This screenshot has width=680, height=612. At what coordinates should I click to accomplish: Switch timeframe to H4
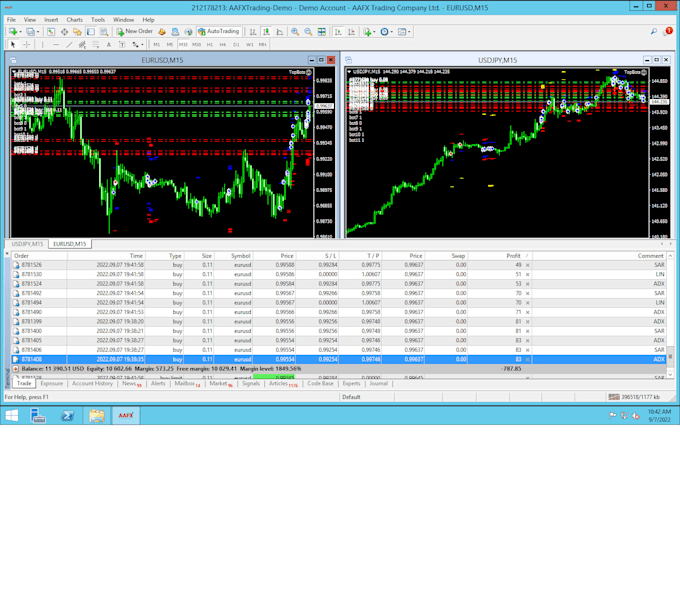tap(223, 45)
